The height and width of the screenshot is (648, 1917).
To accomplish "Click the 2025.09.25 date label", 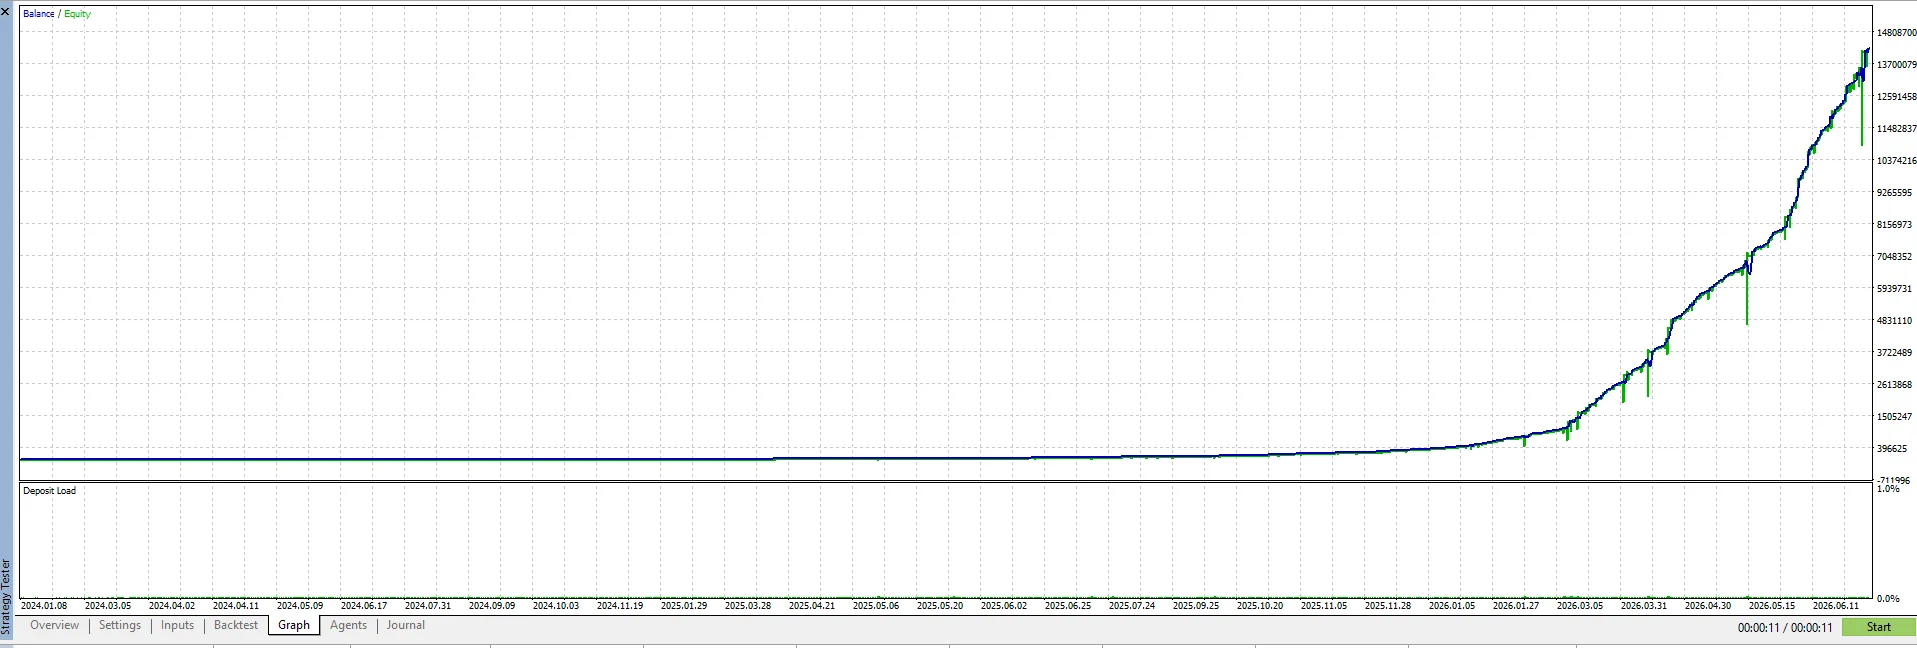I will [x=1196, y=606].
